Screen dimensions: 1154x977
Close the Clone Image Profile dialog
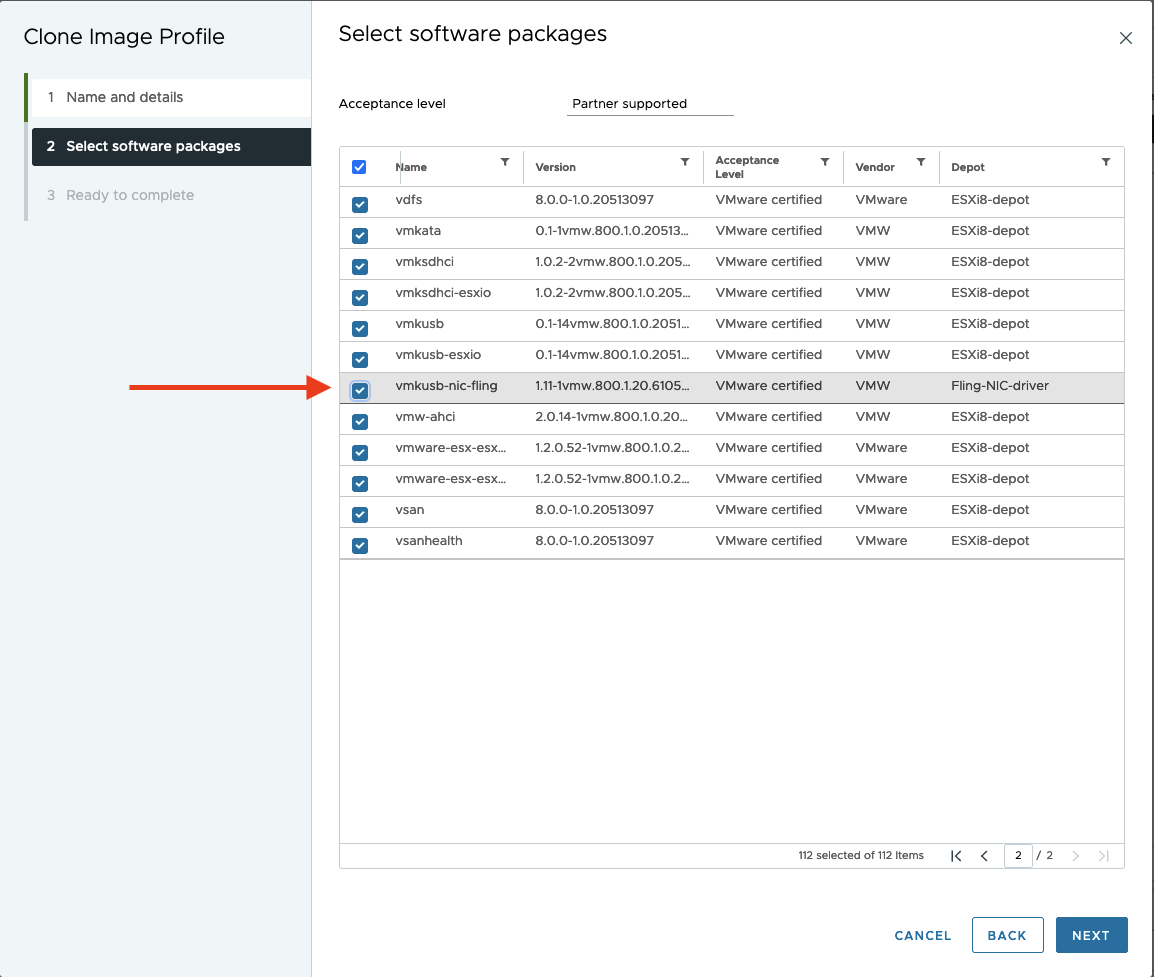[x=1126, y=39]
